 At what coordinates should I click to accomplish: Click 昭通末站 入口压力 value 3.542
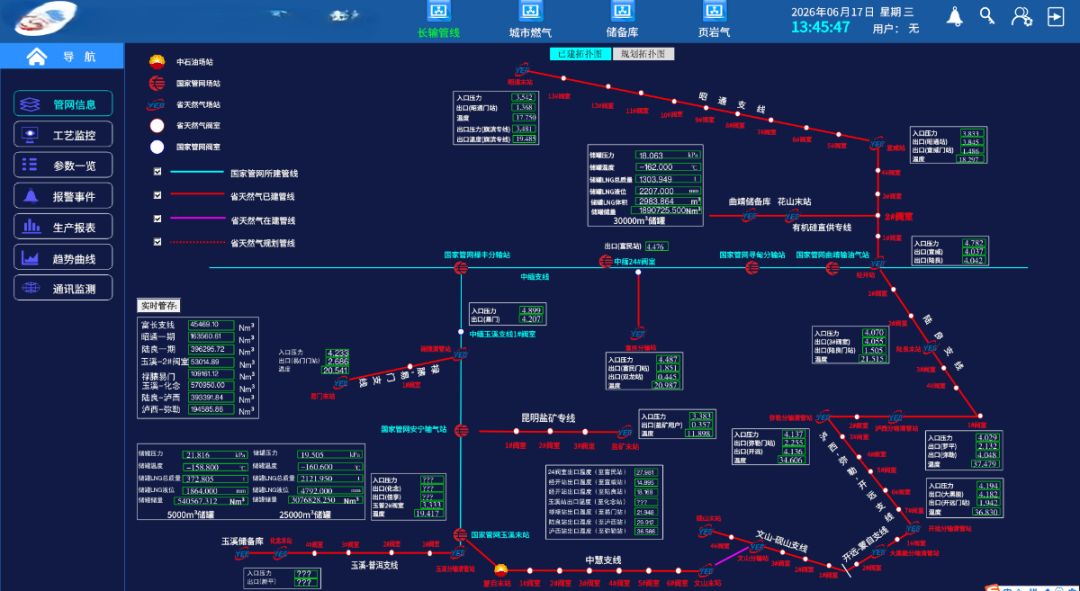click(524, 98)
